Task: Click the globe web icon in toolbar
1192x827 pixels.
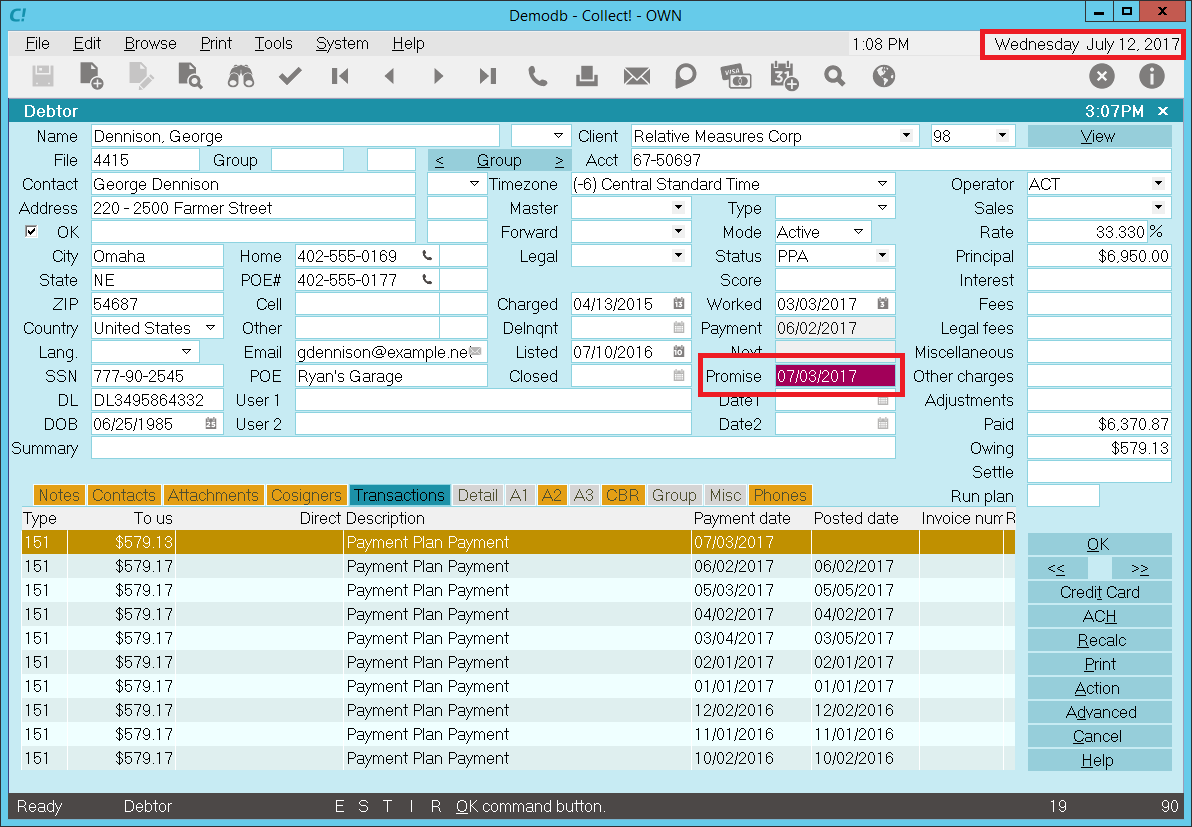Action: pos(884,76)
